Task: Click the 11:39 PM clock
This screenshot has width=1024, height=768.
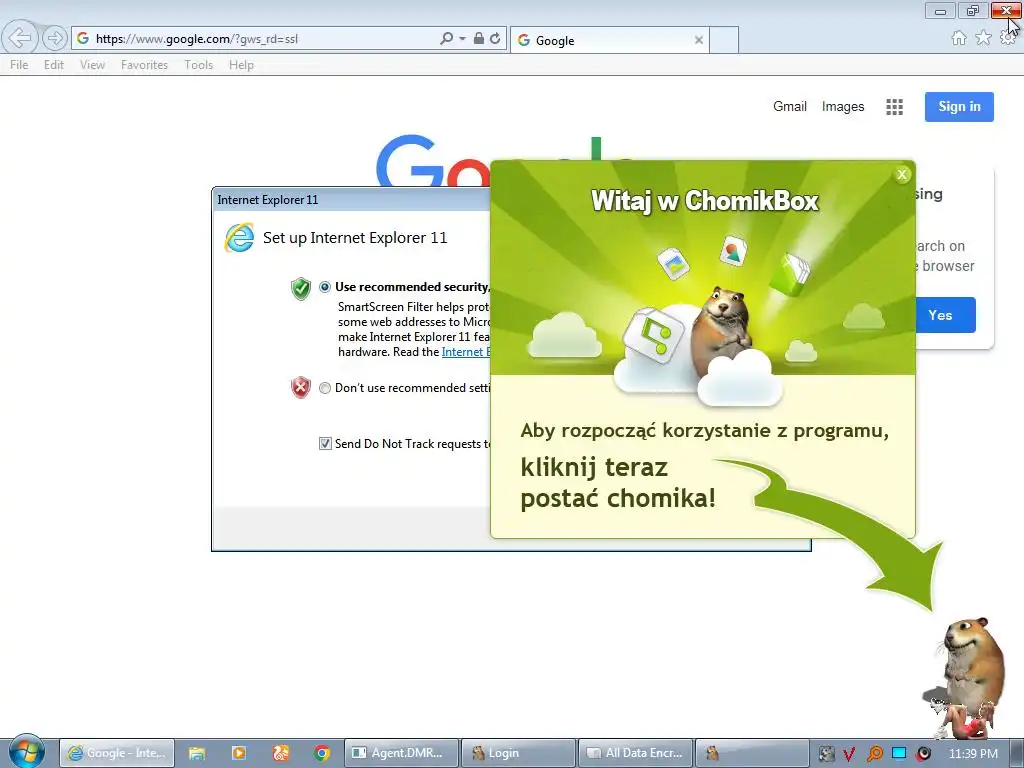Action: (973, 754)
